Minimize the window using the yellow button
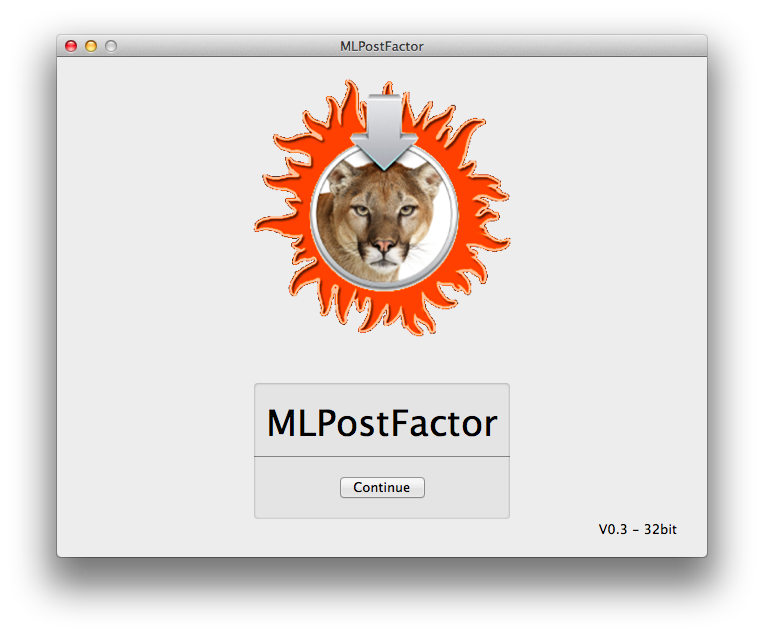 tap(91, 46)
